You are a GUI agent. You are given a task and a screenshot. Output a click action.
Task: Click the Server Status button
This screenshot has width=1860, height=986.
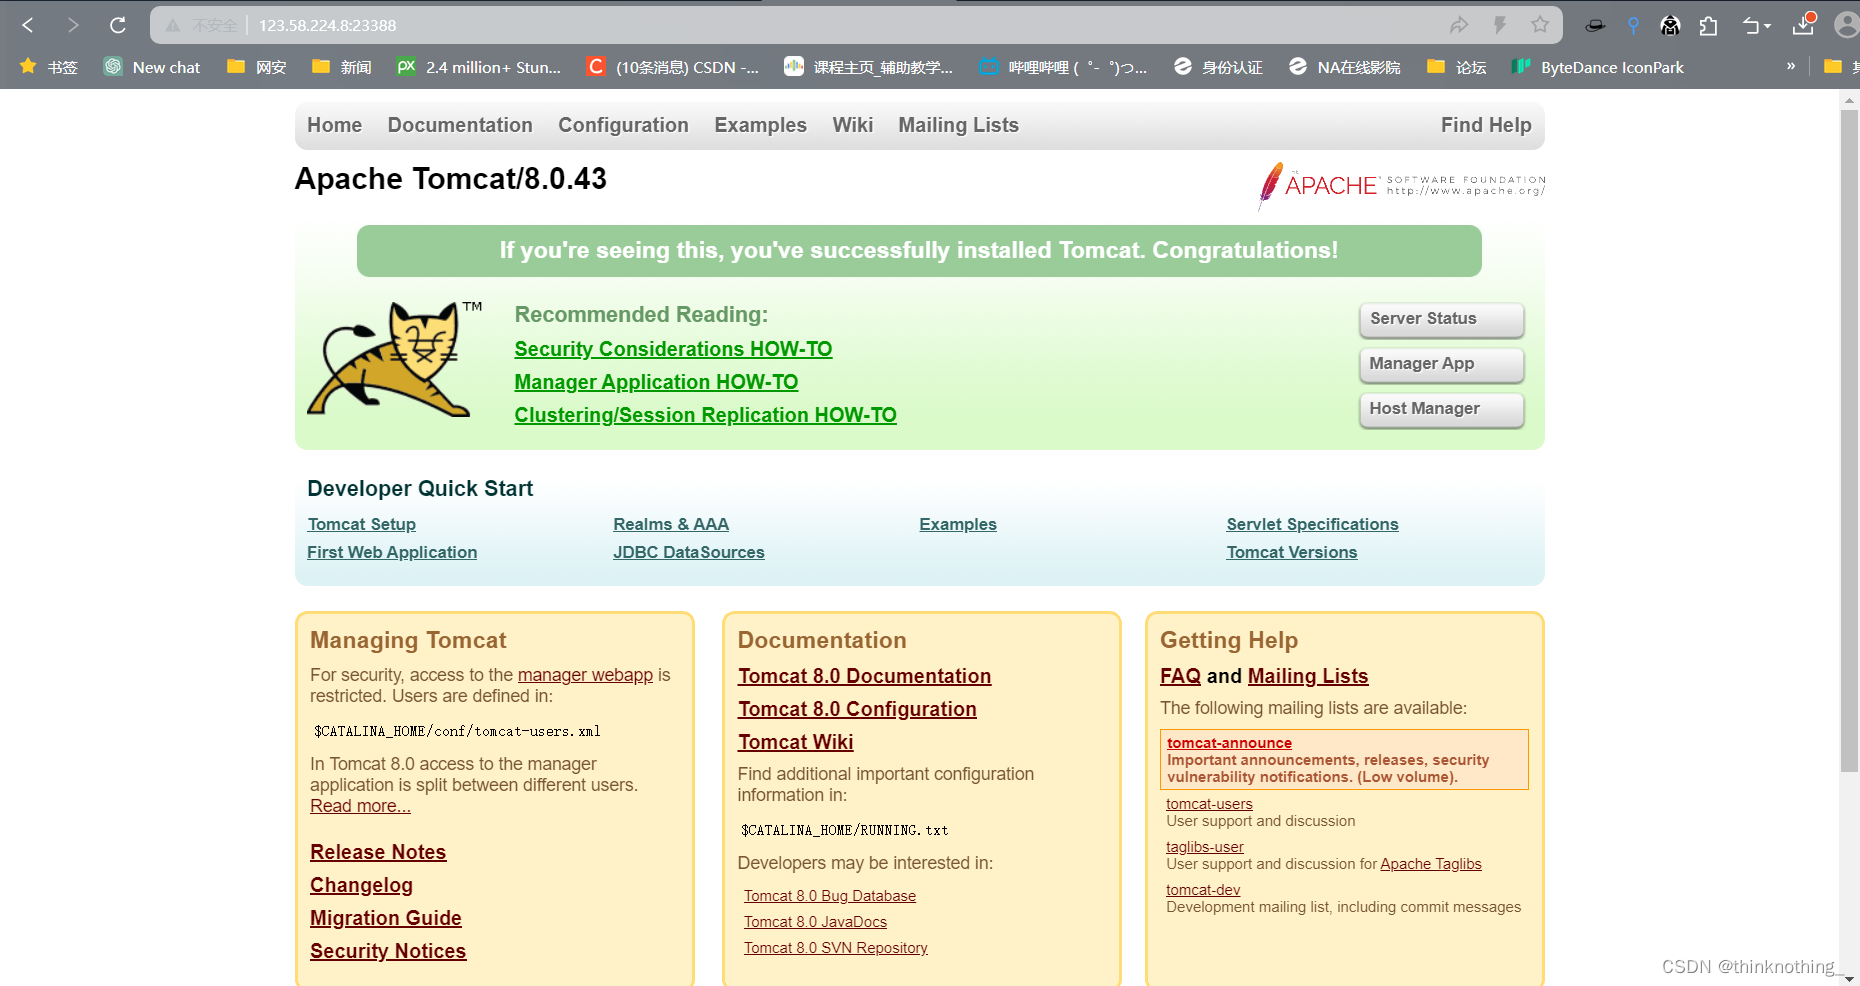(1440, 319)
